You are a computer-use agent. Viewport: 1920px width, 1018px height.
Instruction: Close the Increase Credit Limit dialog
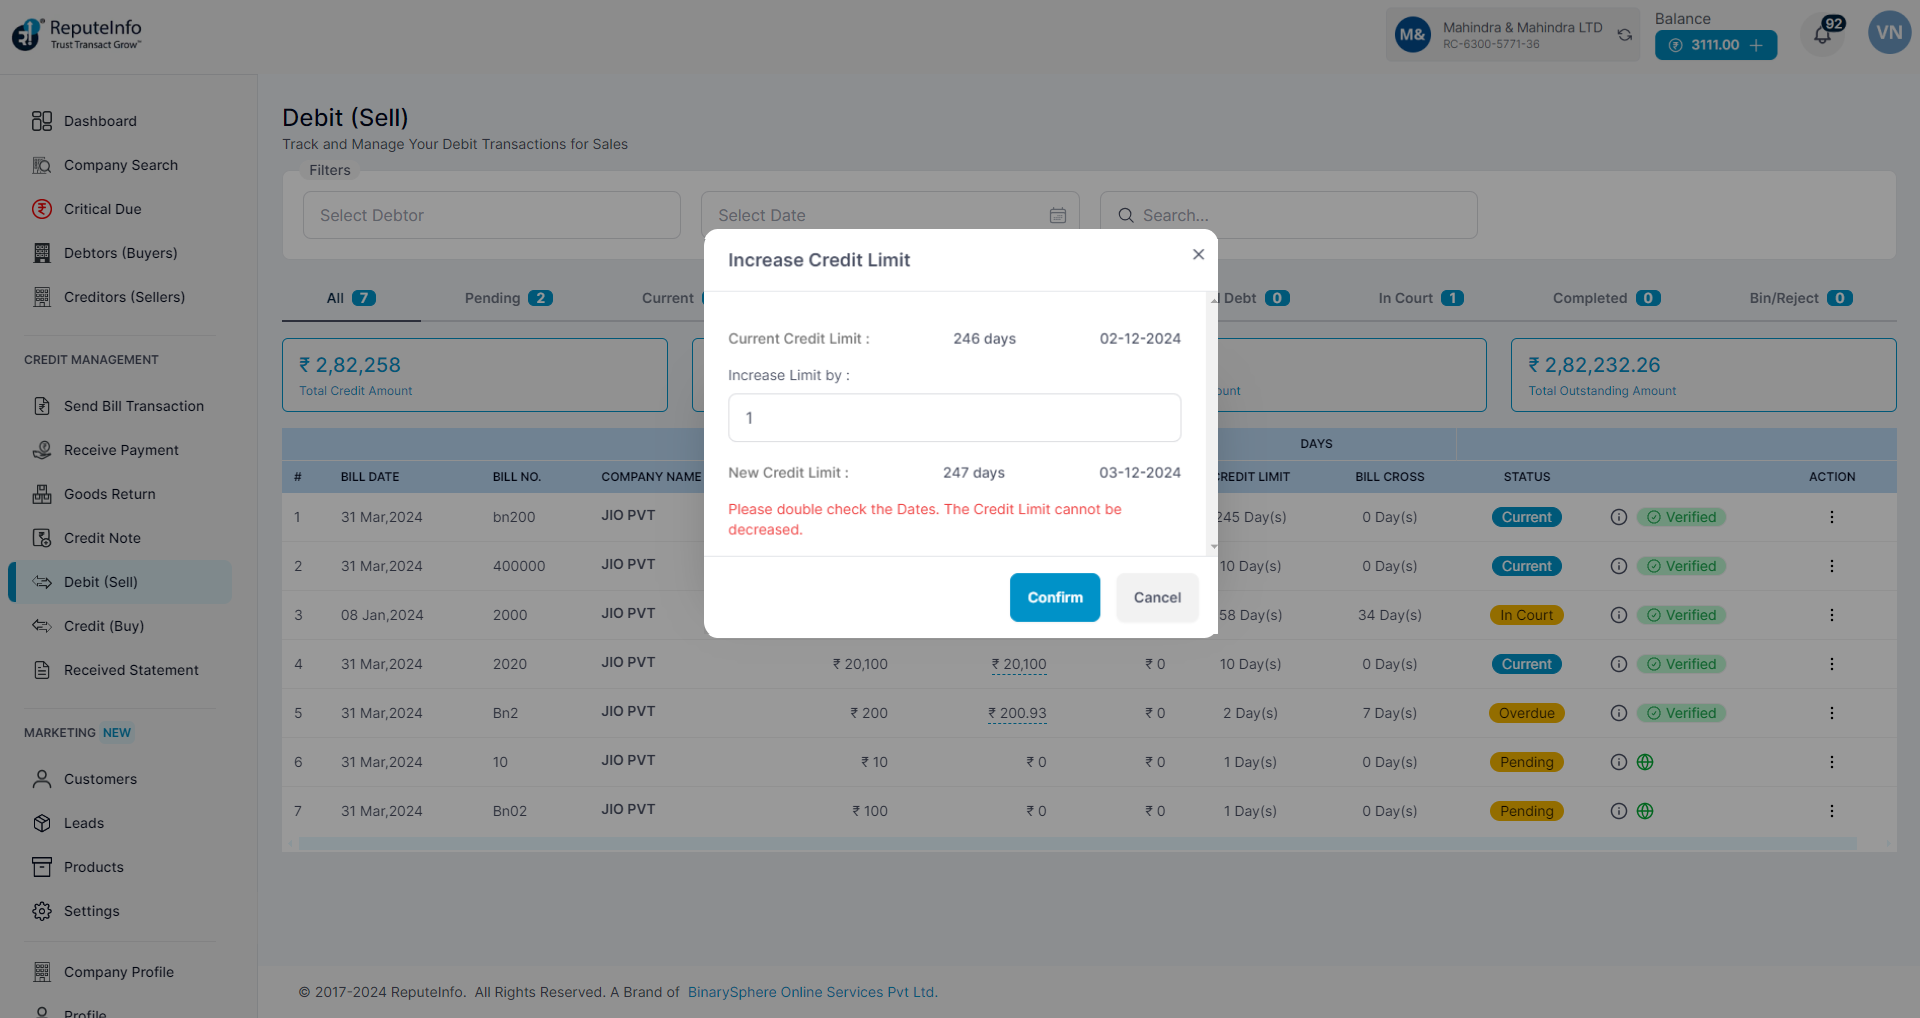(x=1198, y=254)
